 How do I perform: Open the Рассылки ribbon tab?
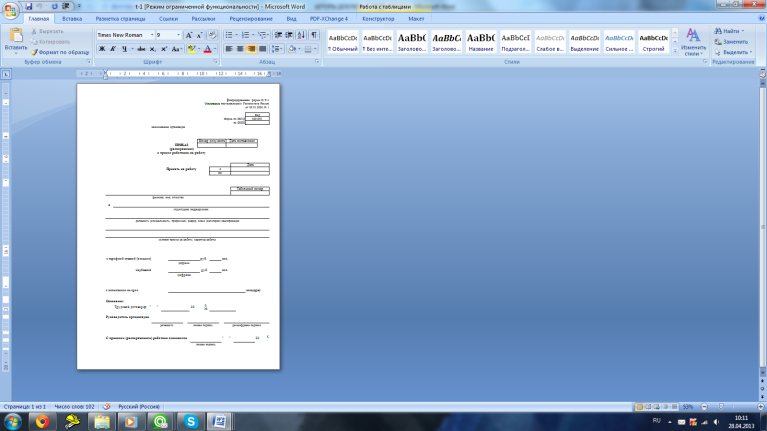[x=203, y=19]
